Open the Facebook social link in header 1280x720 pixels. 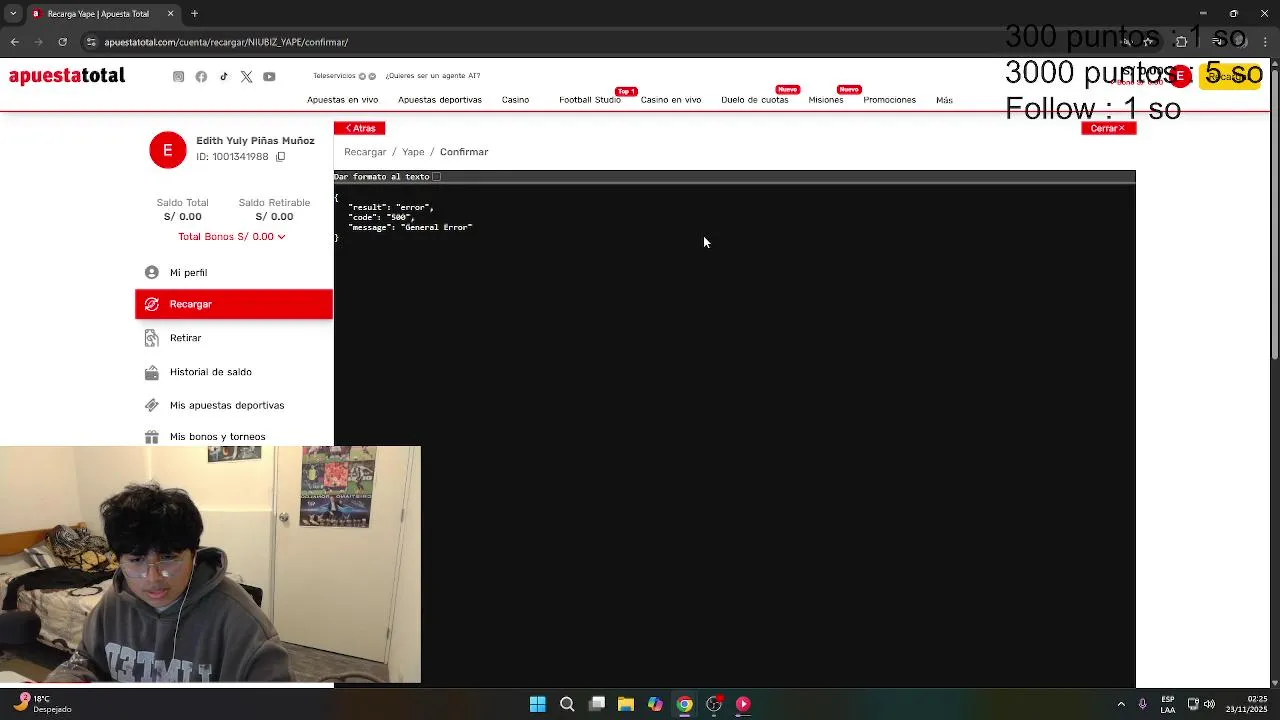(x=201, y=77)
